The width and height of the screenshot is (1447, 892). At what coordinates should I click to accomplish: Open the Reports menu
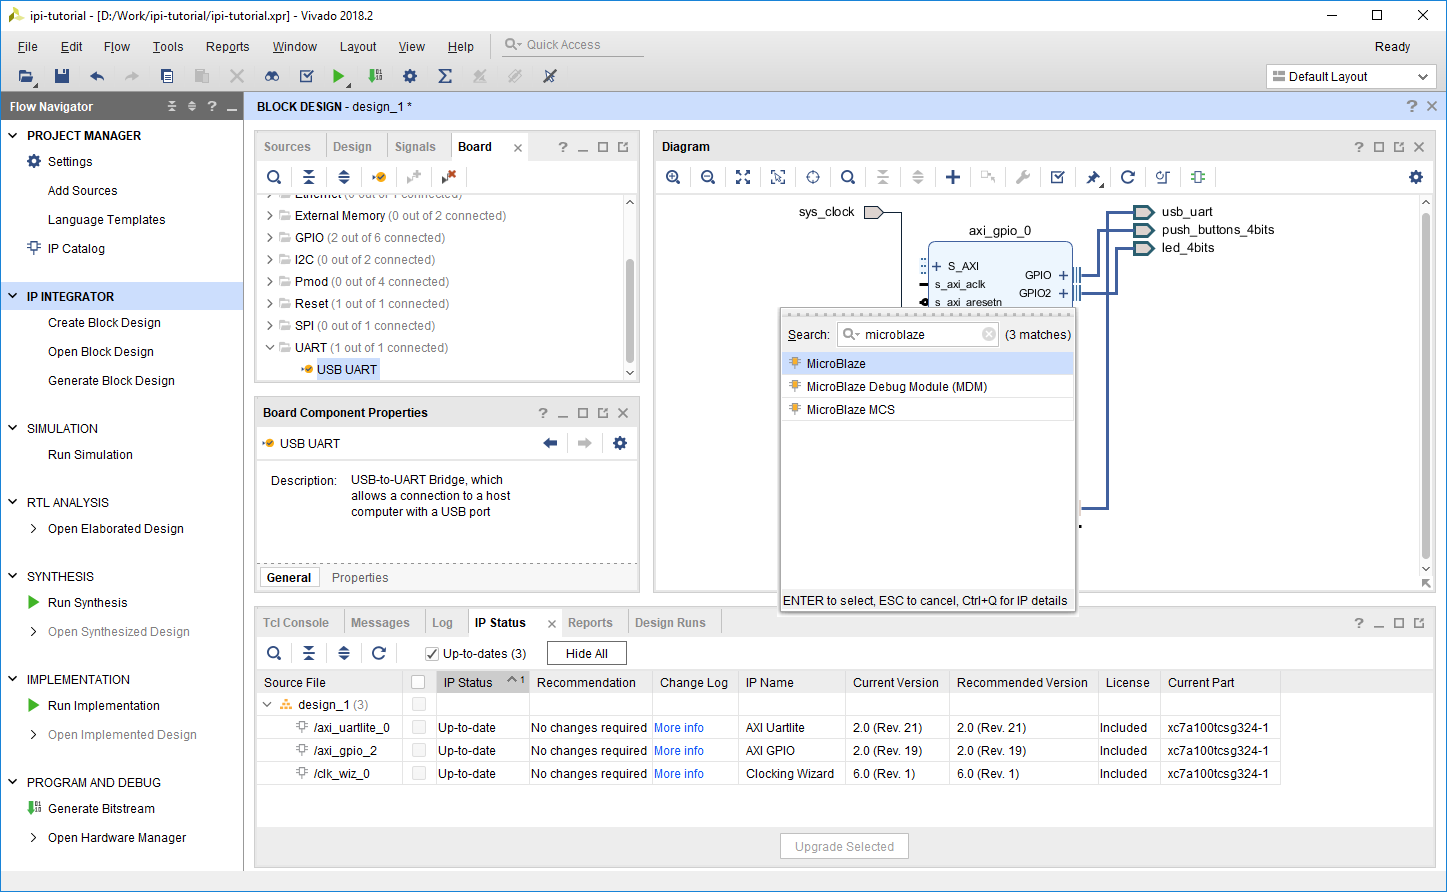pyautogui.click(x=228, y=47)
